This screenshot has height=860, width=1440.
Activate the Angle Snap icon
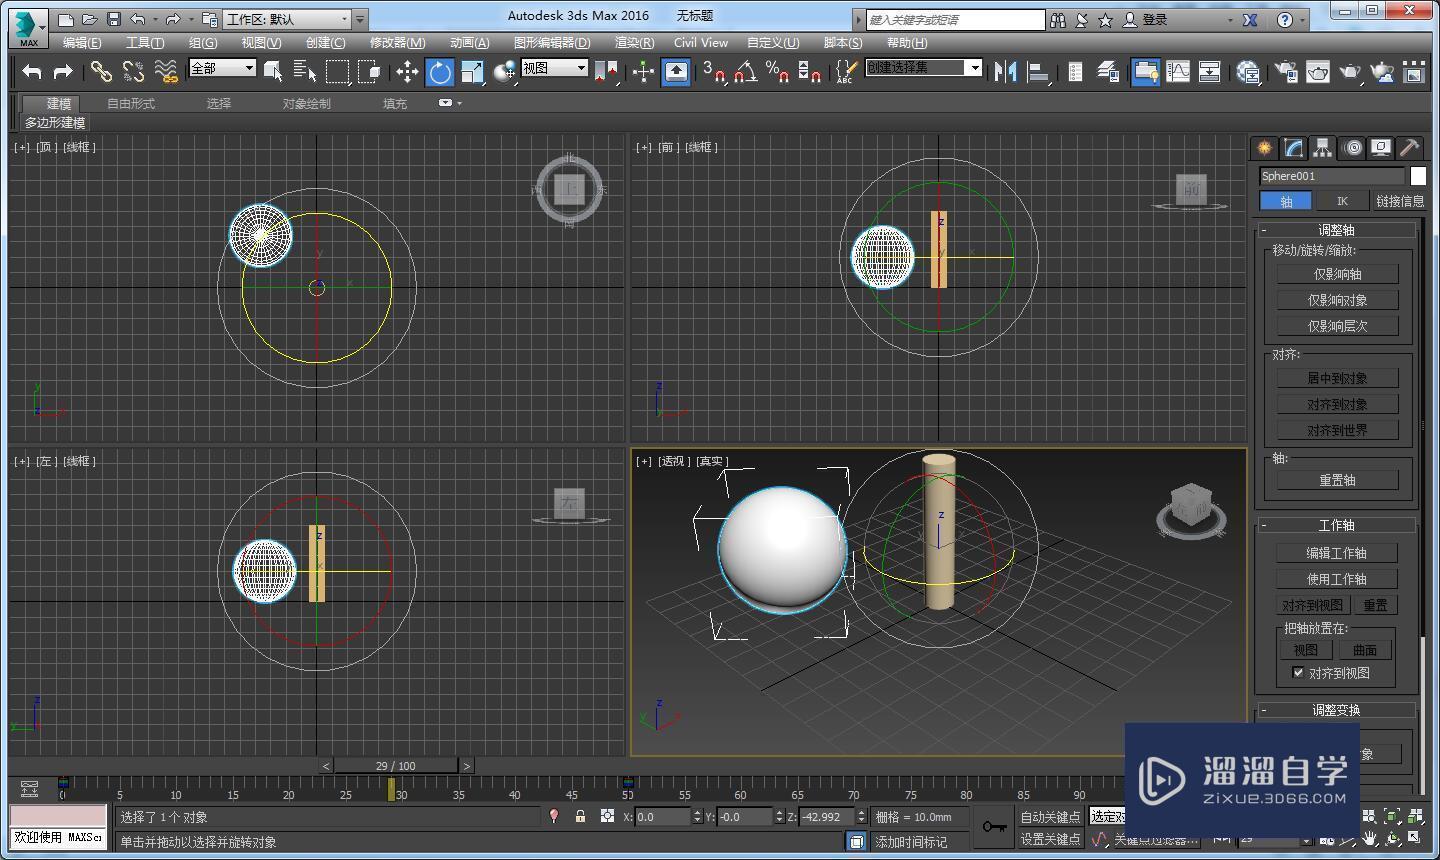[746, 71]
